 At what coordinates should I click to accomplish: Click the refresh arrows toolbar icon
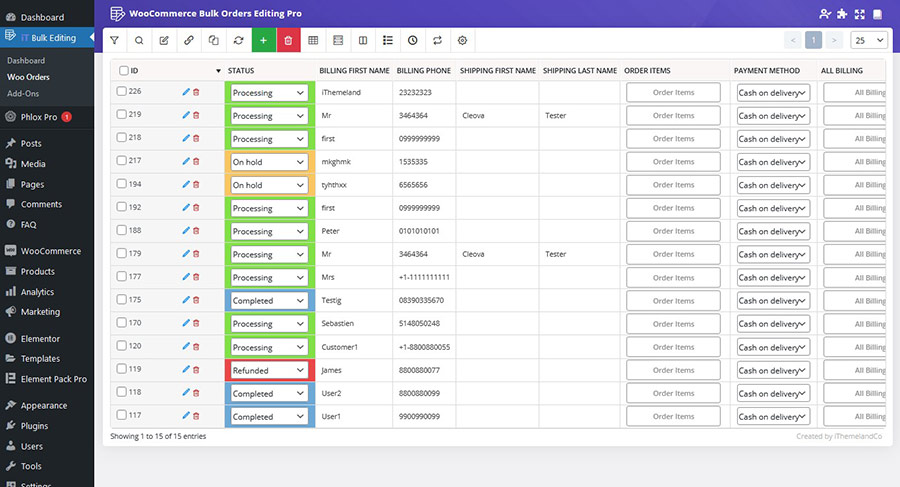239,40
